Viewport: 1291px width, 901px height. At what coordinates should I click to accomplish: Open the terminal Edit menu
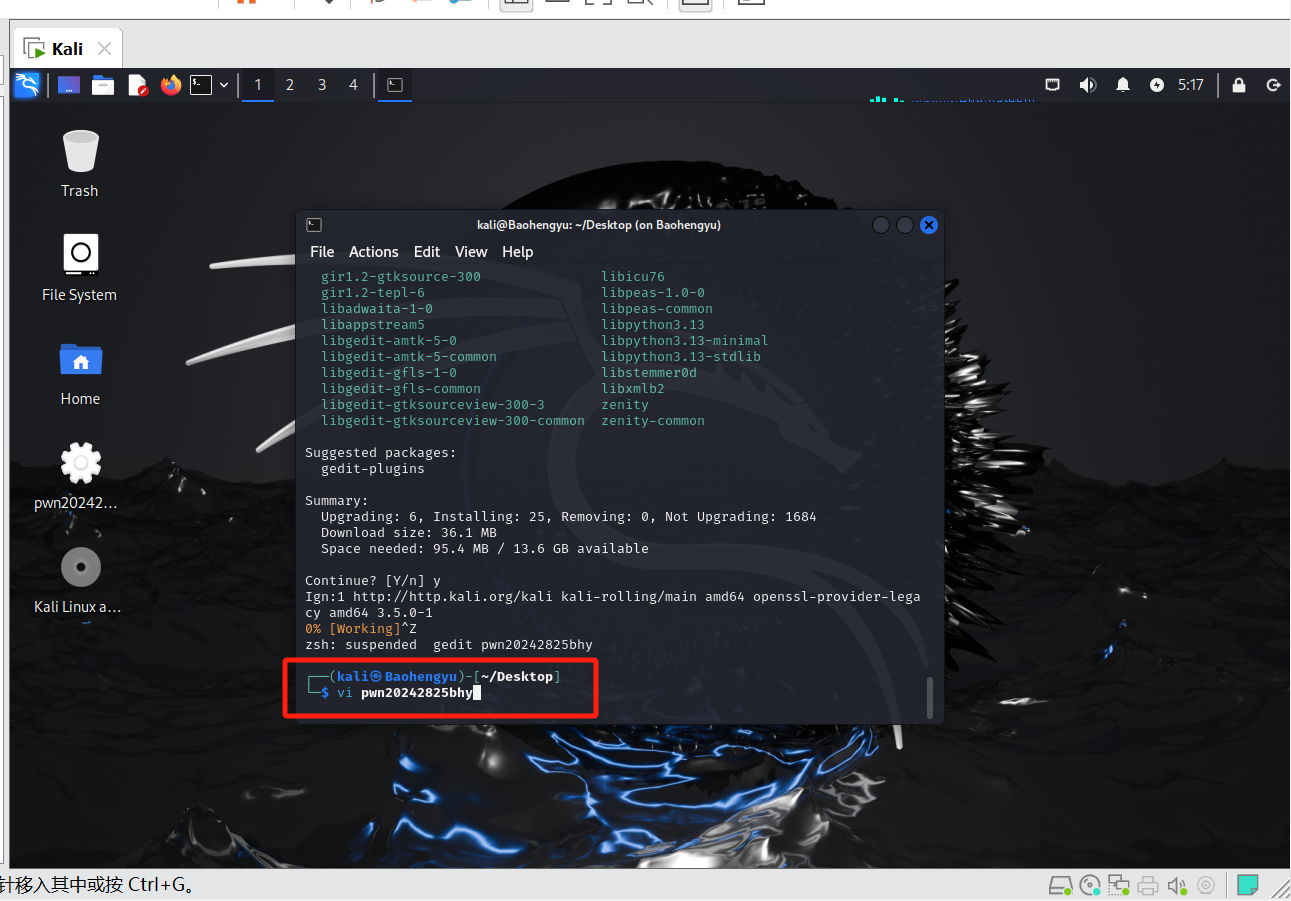point(427,252)
